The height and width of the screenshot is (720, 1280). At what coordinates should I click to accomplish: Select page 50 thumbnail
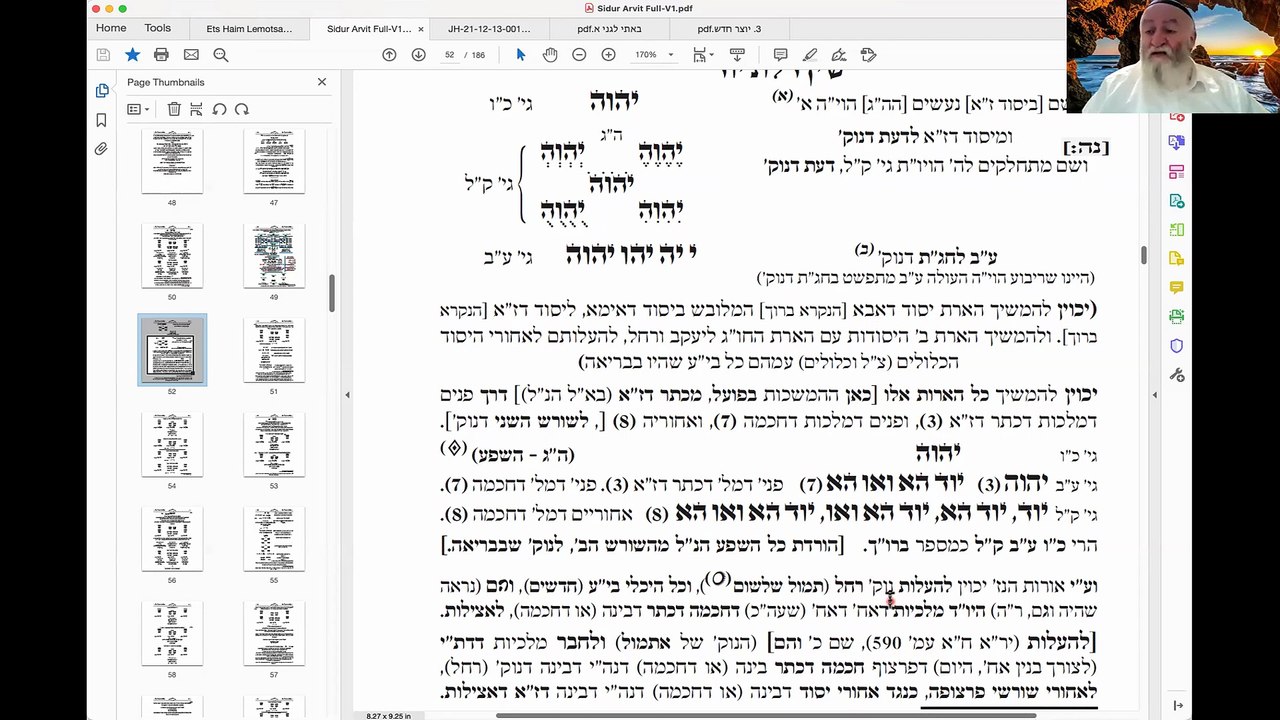click(172, 256)
